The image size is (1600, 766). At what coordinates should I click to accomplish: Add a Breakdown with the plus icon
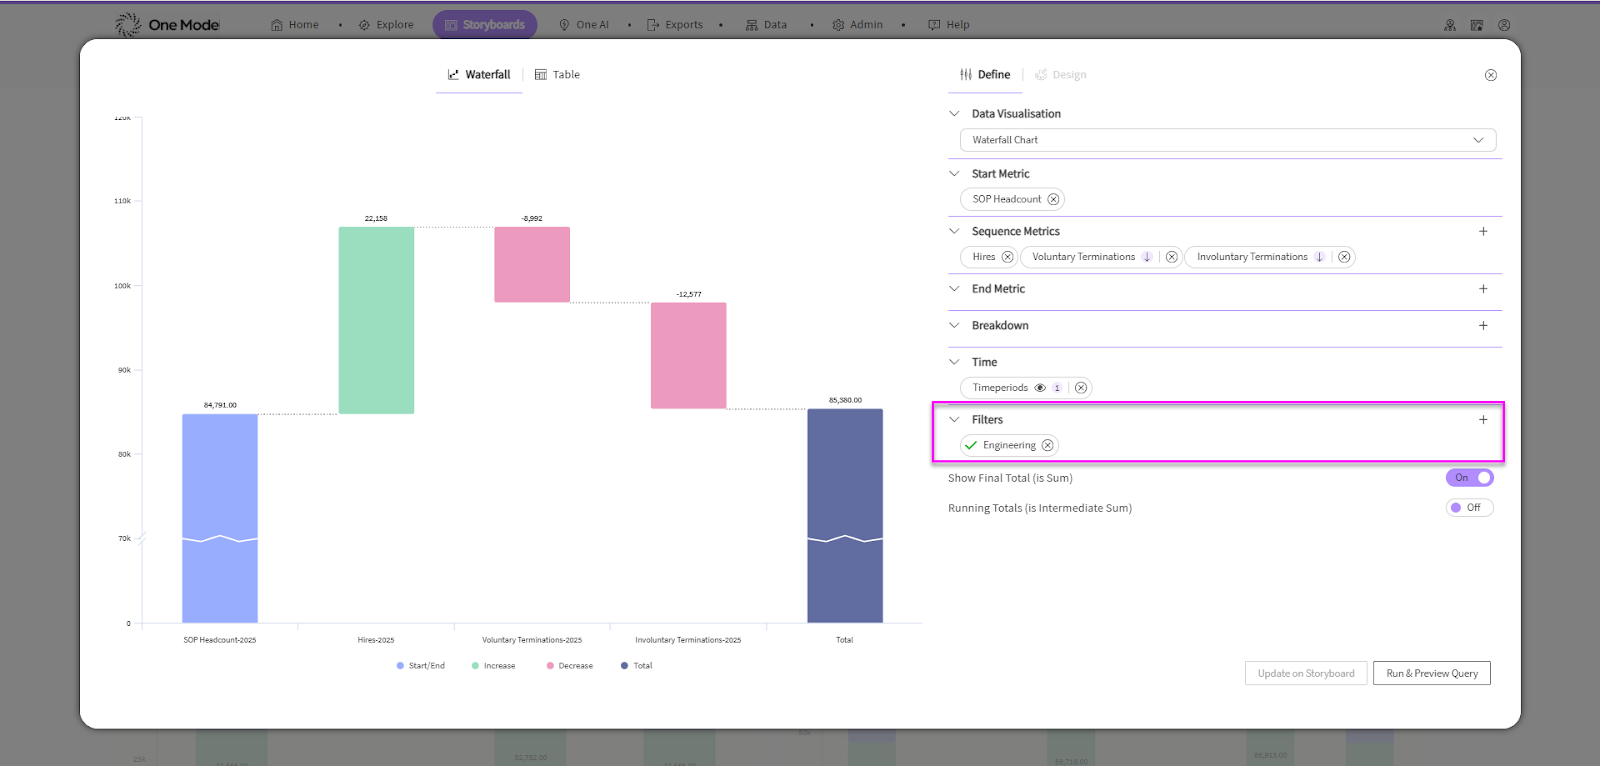point(1483,326)
